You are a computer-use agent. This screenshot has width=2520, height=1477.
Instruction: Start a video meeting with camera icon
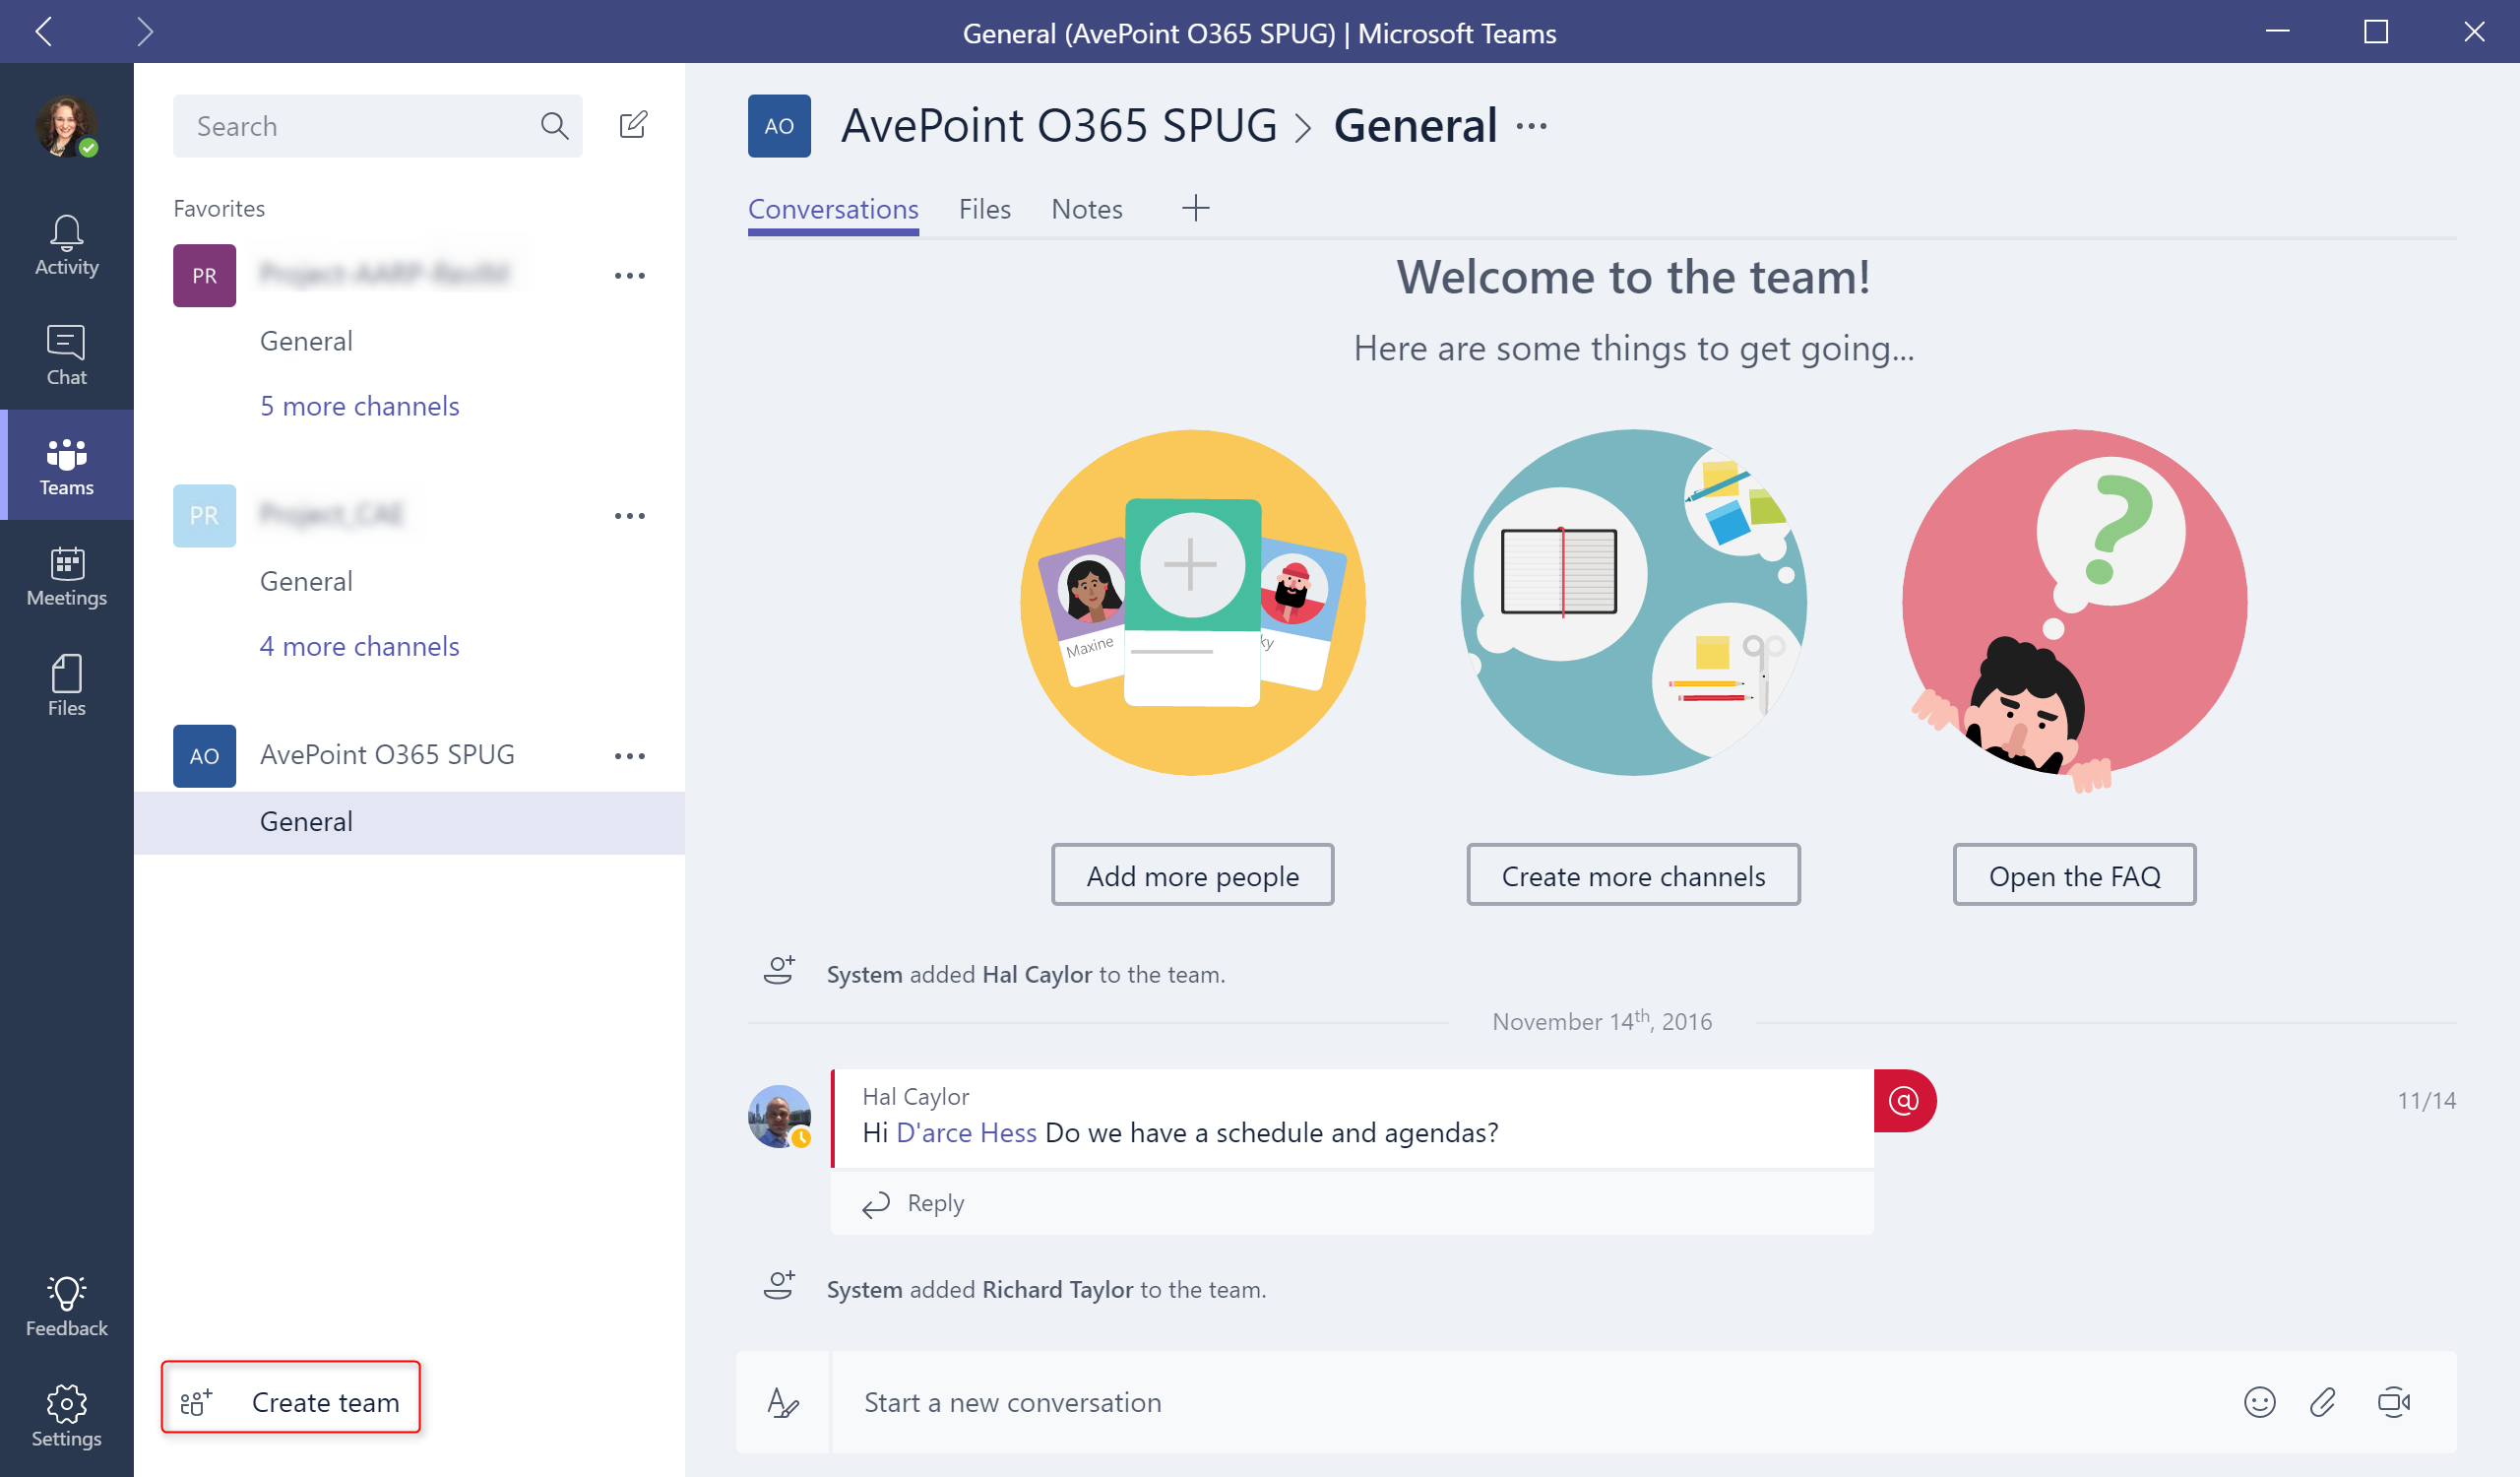(2393, 1402)
